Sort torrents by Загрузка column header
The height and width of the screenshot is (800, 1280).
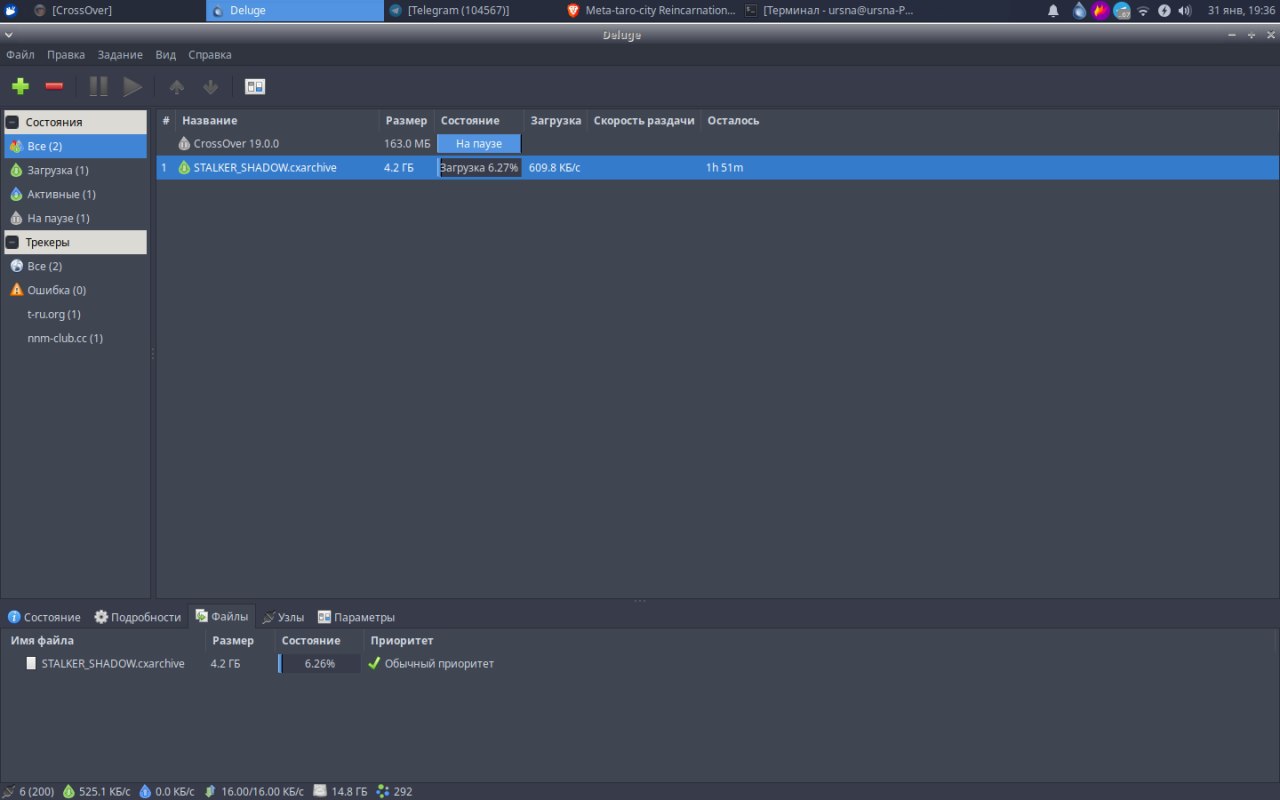click(x=556, y=120)
